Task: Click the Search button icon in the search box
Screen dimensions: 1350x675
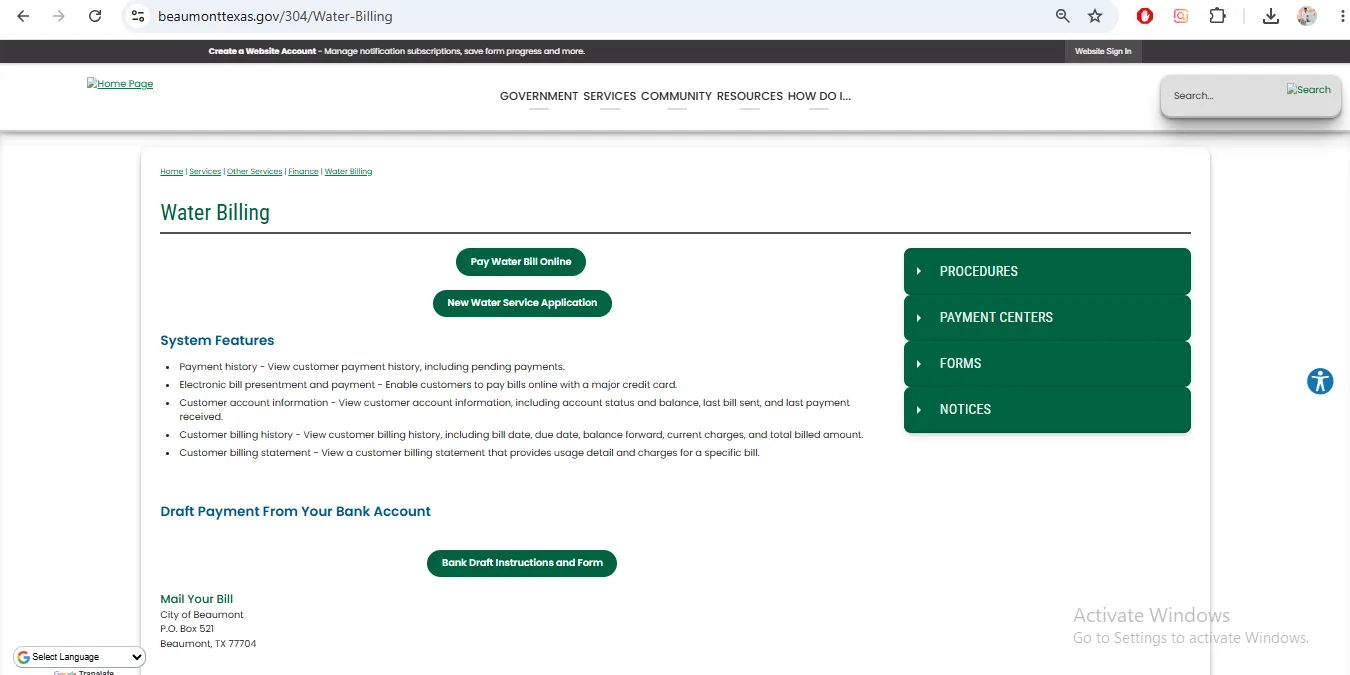Action: (x=1309, y=89)
